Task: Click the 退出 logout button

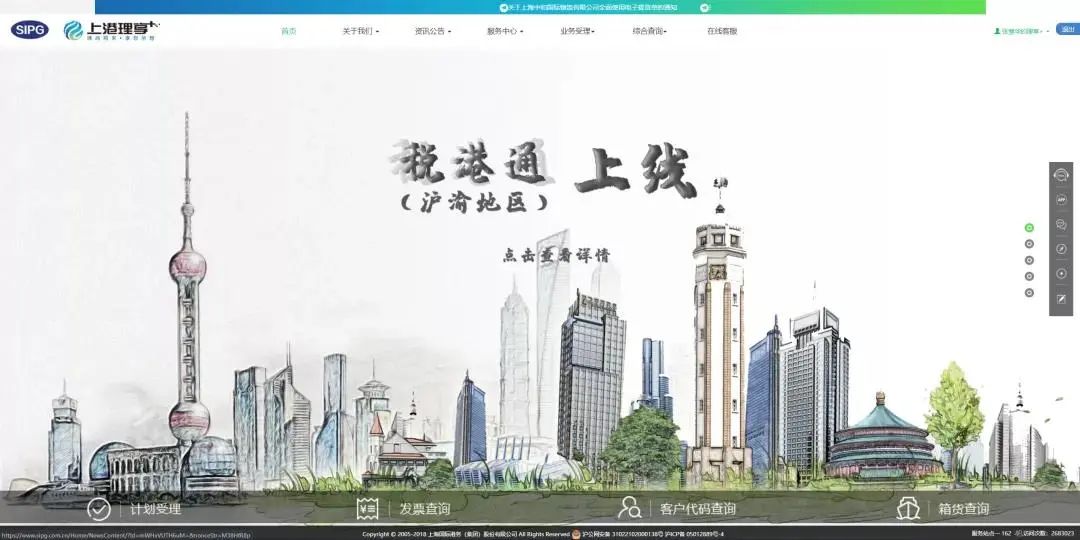Action: (x=1066, y=30)
